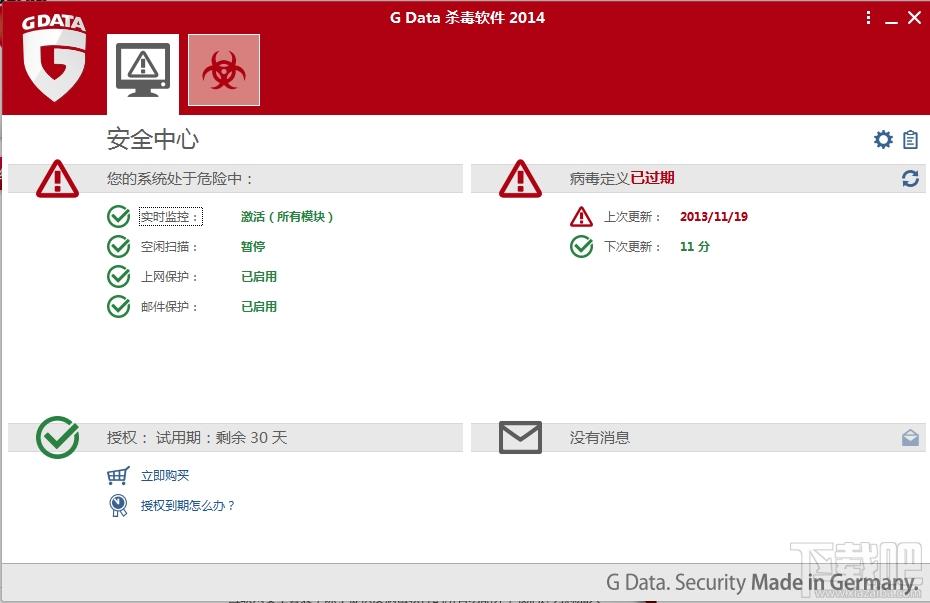Open the messages envelope icon in the header
The image size is (930, 603).
pyautogui.click(x=910, y=438)
